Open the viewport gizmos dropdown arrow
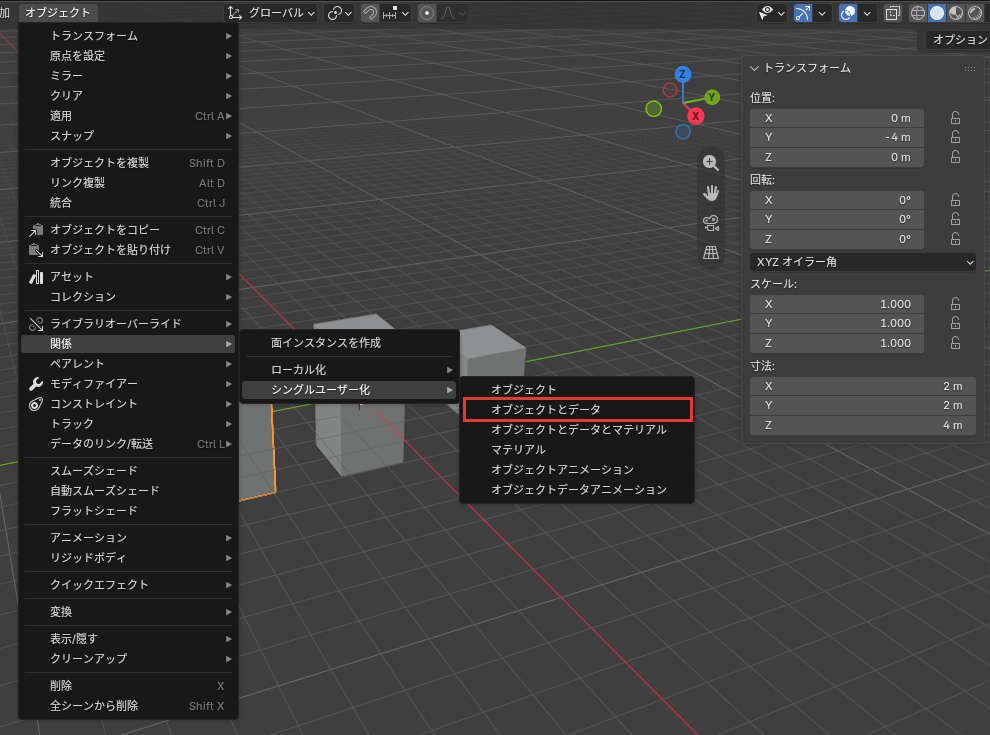The height and width of the screenshot is (735, 990). pos(821,13)
